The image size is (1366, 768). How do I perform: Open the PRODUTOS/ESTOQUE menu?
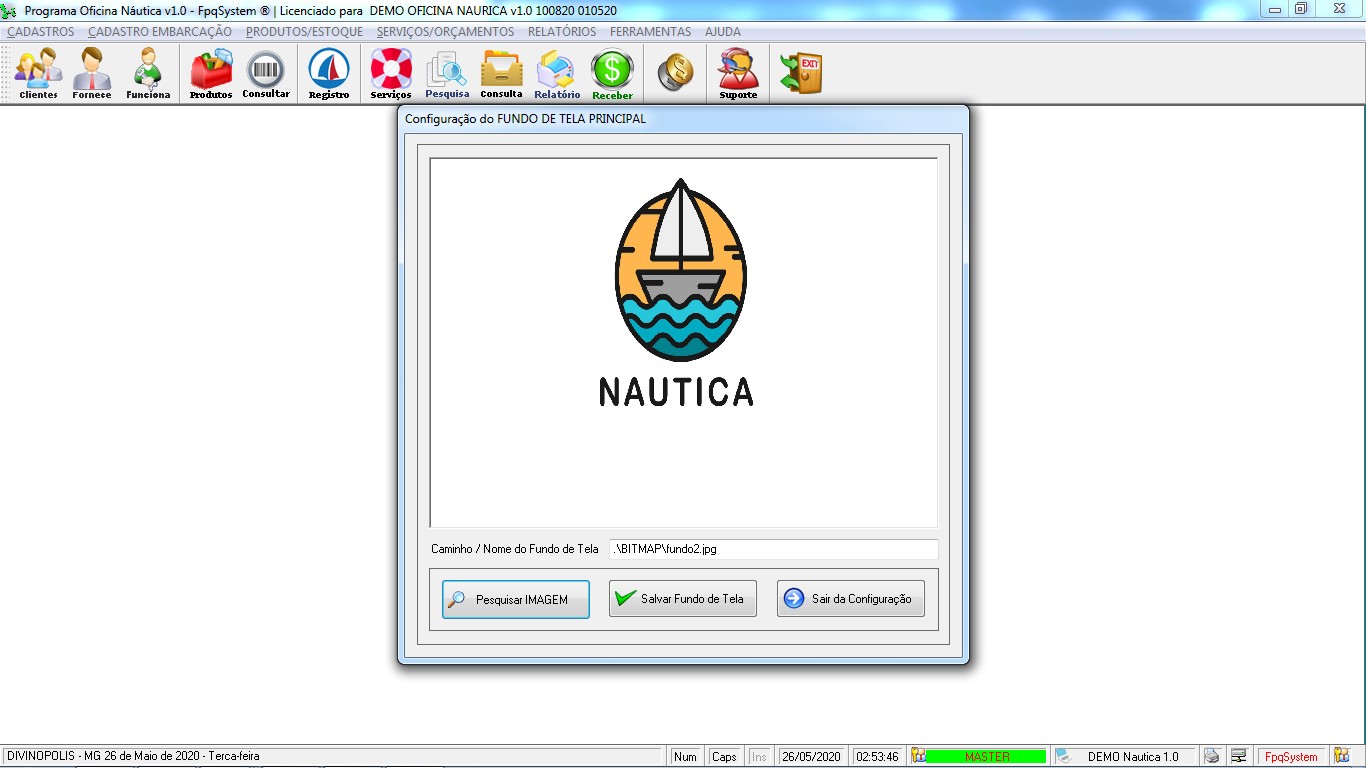click(x=304, y=32)
